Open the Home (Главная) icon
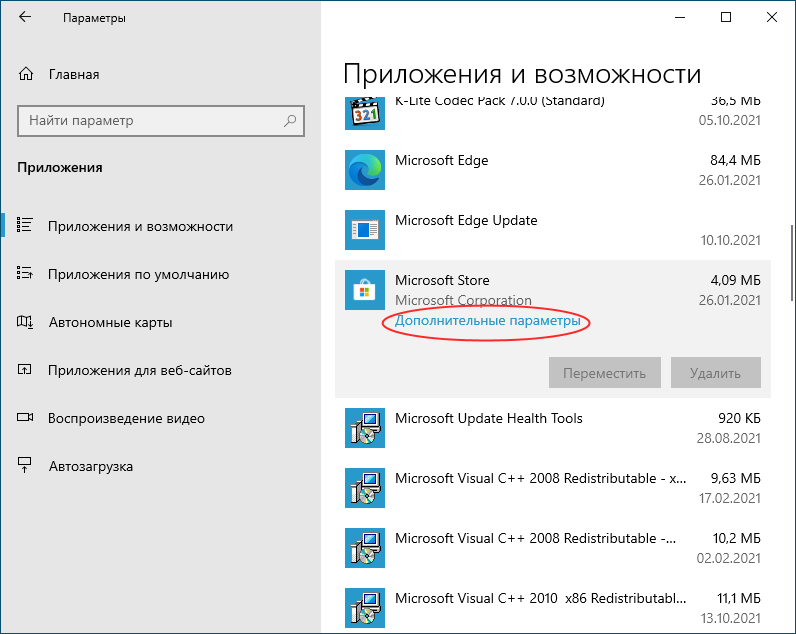The width and height of the screenshot is (796, 634). 26,74
